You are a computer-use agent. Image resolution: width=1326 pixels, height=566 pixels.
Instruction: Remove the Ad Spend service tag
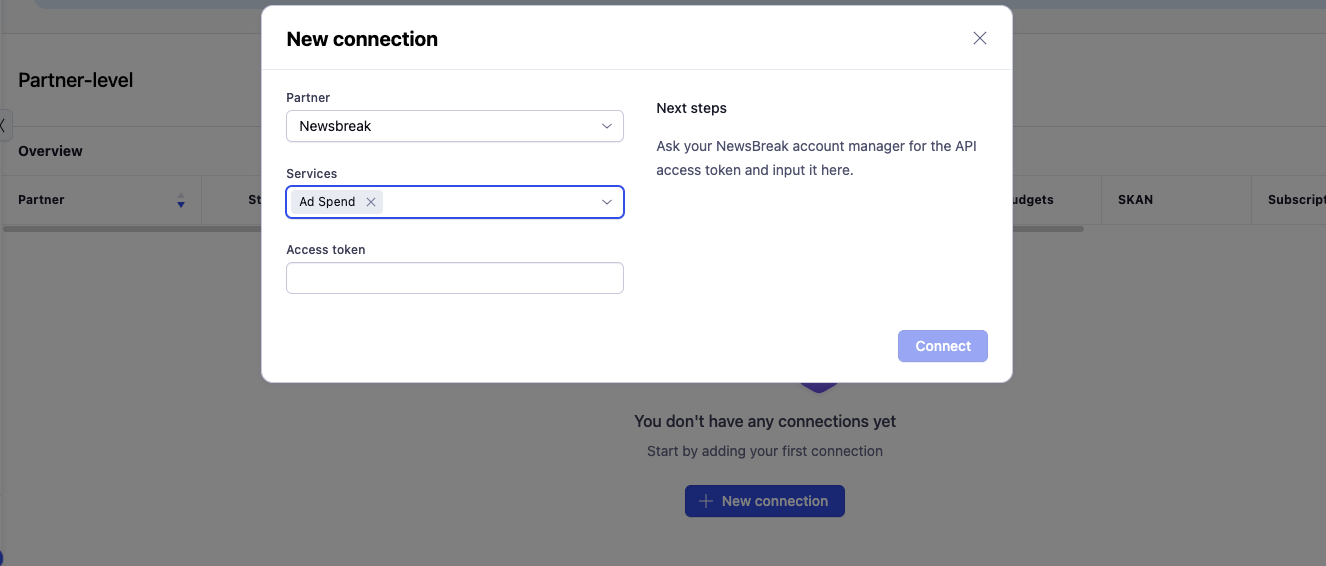(x=371, y=202)
